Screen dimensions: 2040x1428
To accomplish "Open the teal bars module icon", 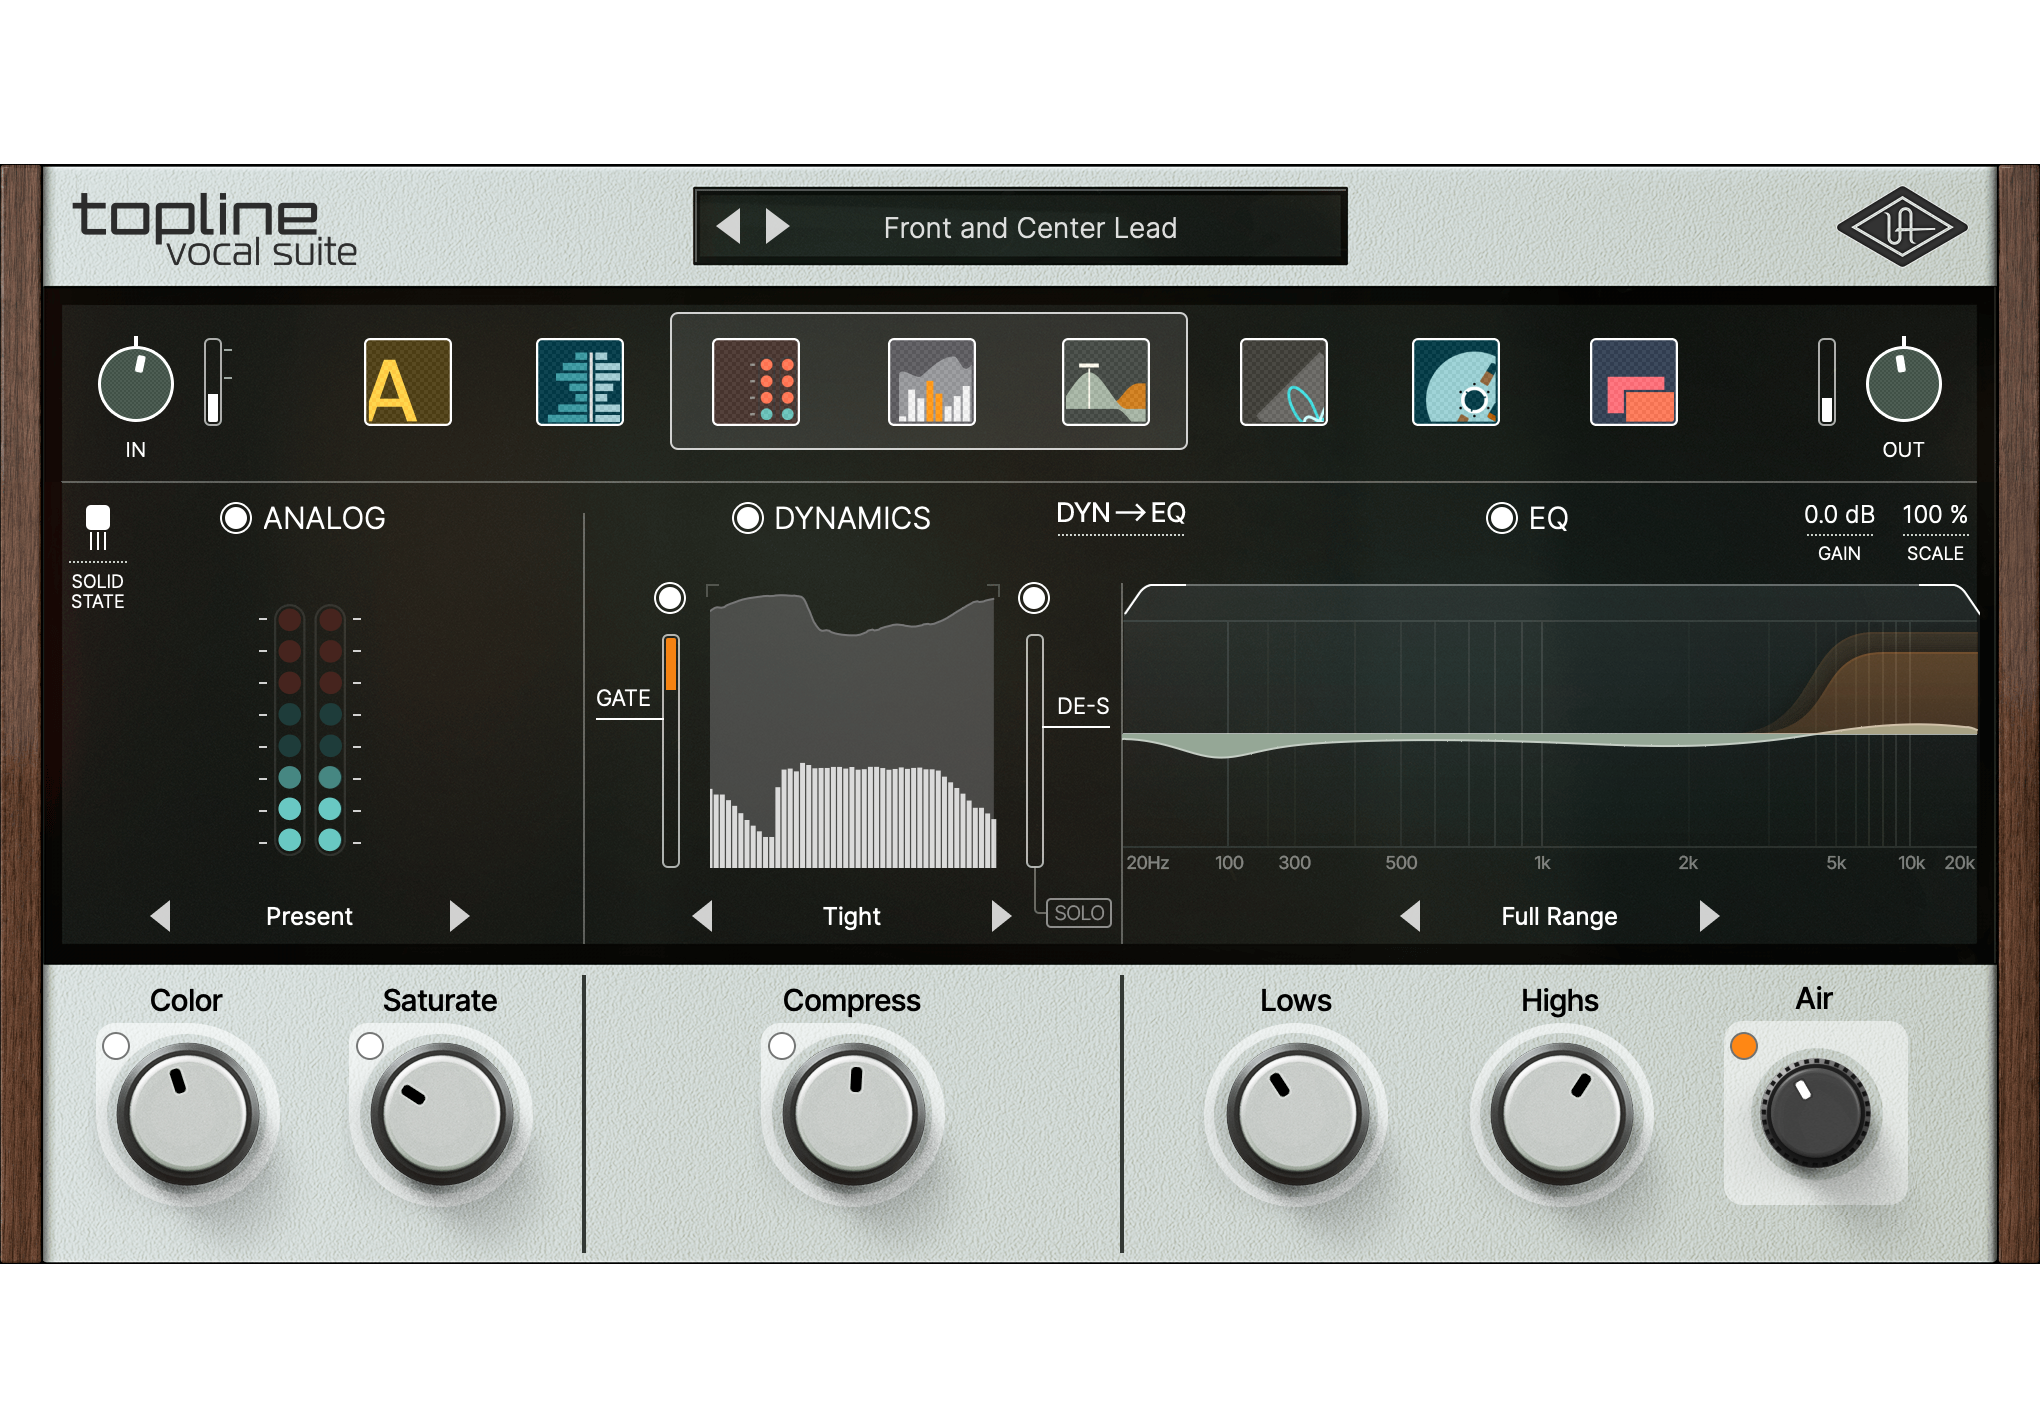I will (580, 382).
